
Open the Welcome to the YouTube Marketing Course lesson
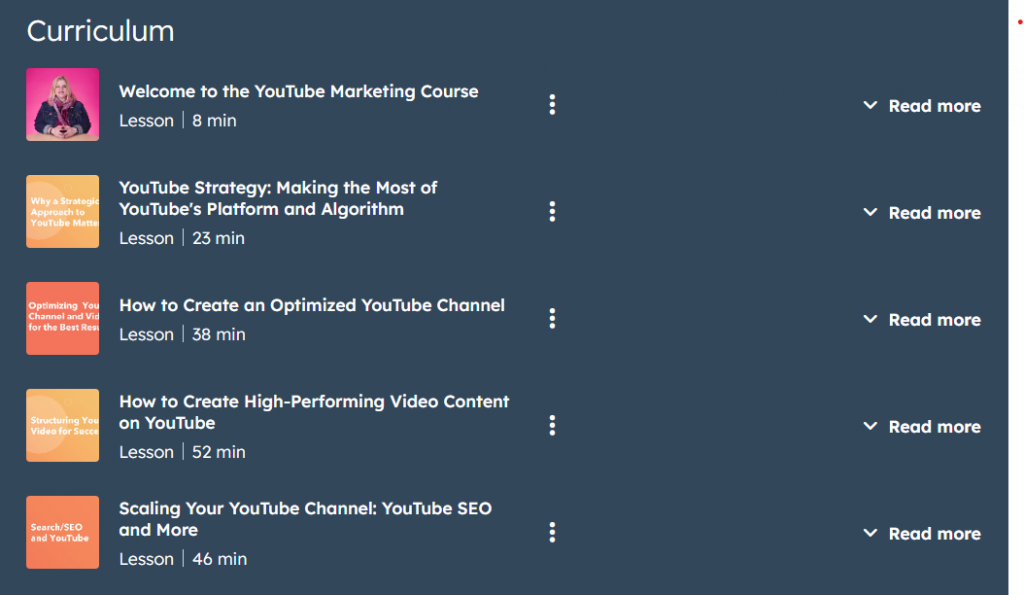coord(298,91)
